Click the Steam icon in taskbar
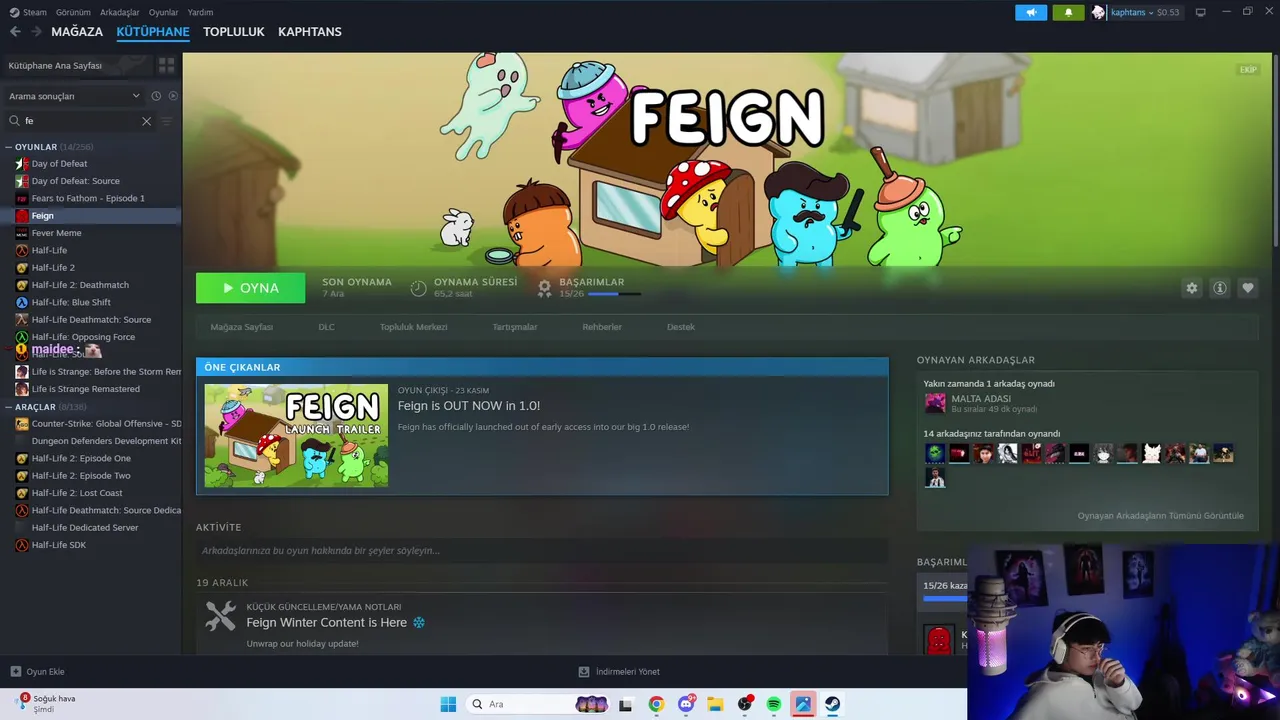The height and width of the screenshot is (720, 1280). (832, 704)
